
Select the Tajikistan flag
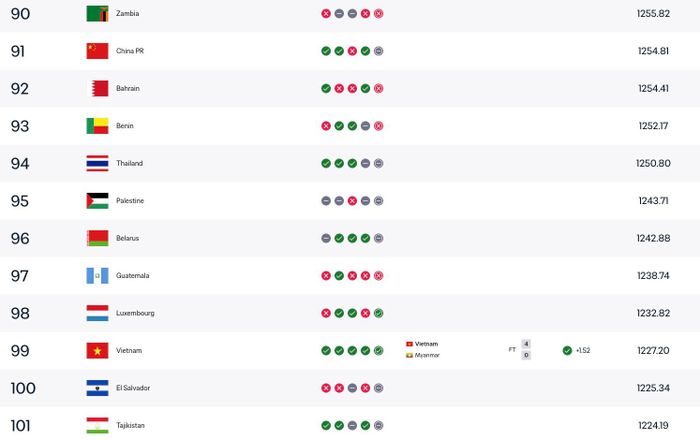tap(97, 425)
